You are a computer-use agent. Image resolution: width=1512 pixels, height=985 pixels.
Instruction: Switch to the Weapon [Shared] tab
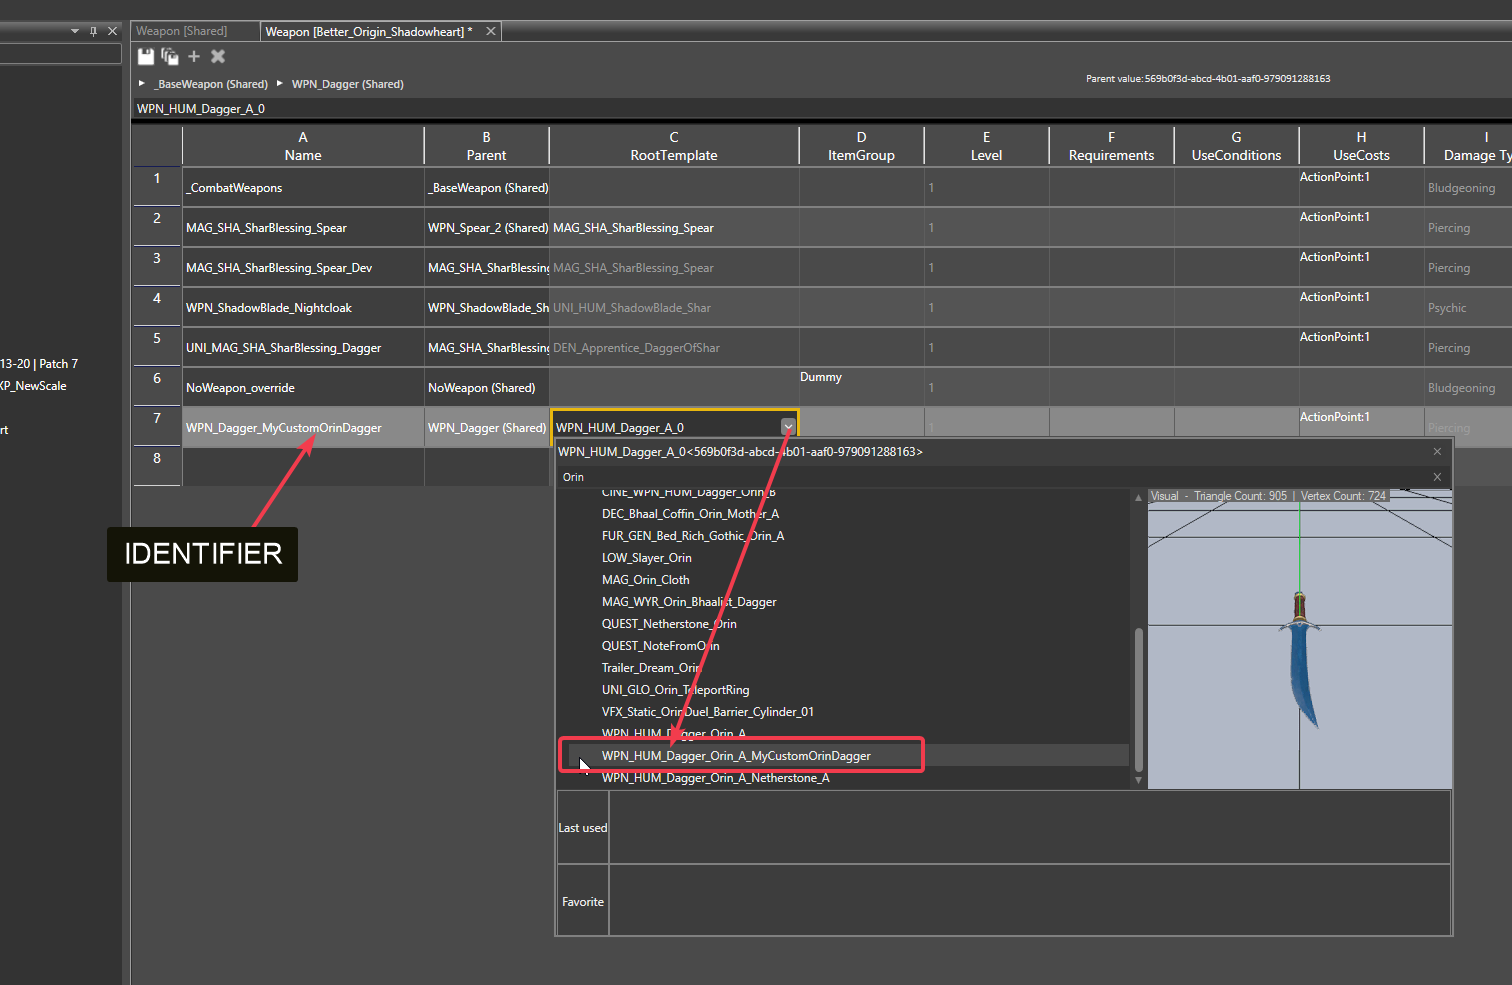(182, 32)
